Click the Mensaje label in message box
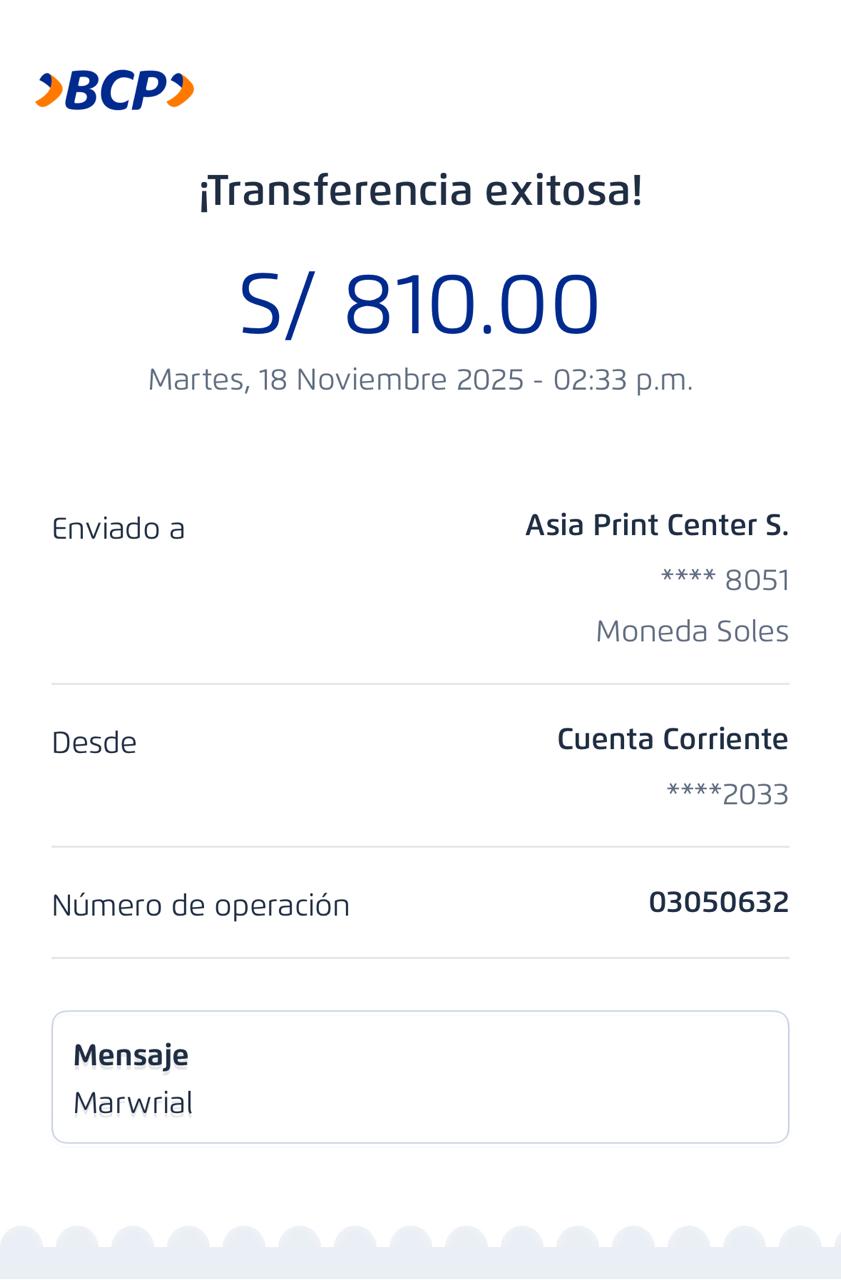The image size is (841, 1280). click(x=131, y=1055)
